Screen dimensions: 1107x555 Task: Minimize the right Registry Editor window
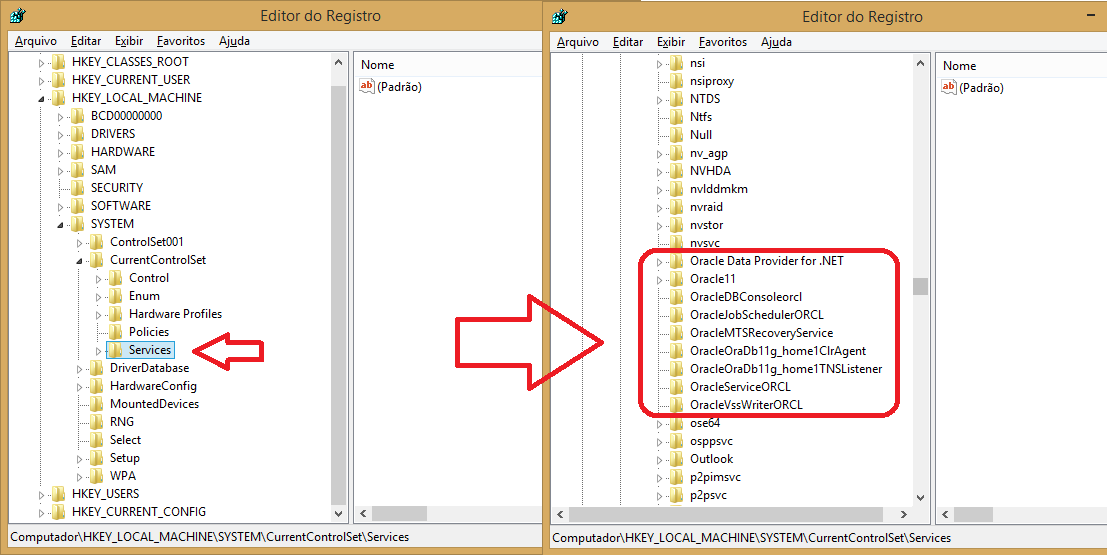pyautogui.click(x=1092, y=15)
